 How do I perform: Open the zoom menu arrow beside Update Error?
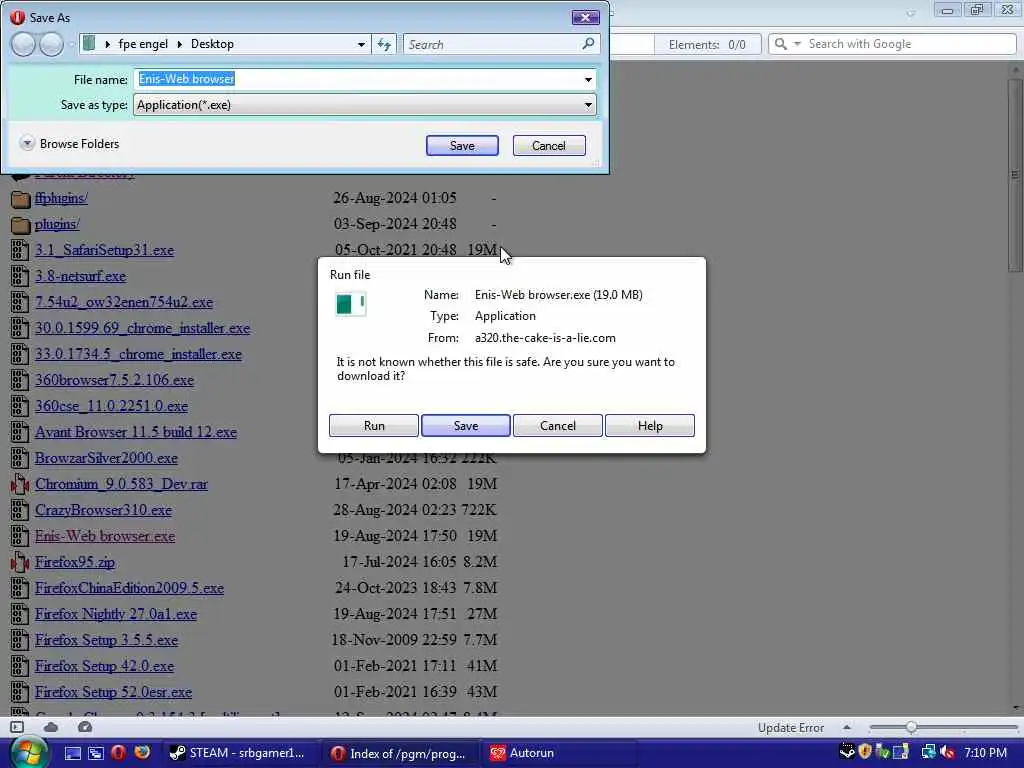point(847,727)
